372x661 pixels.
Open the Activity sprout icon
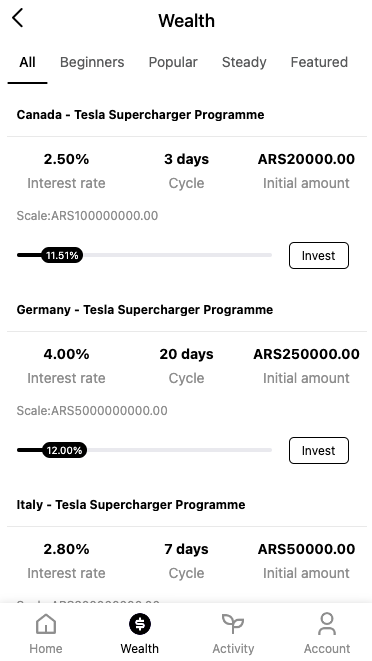233,624
